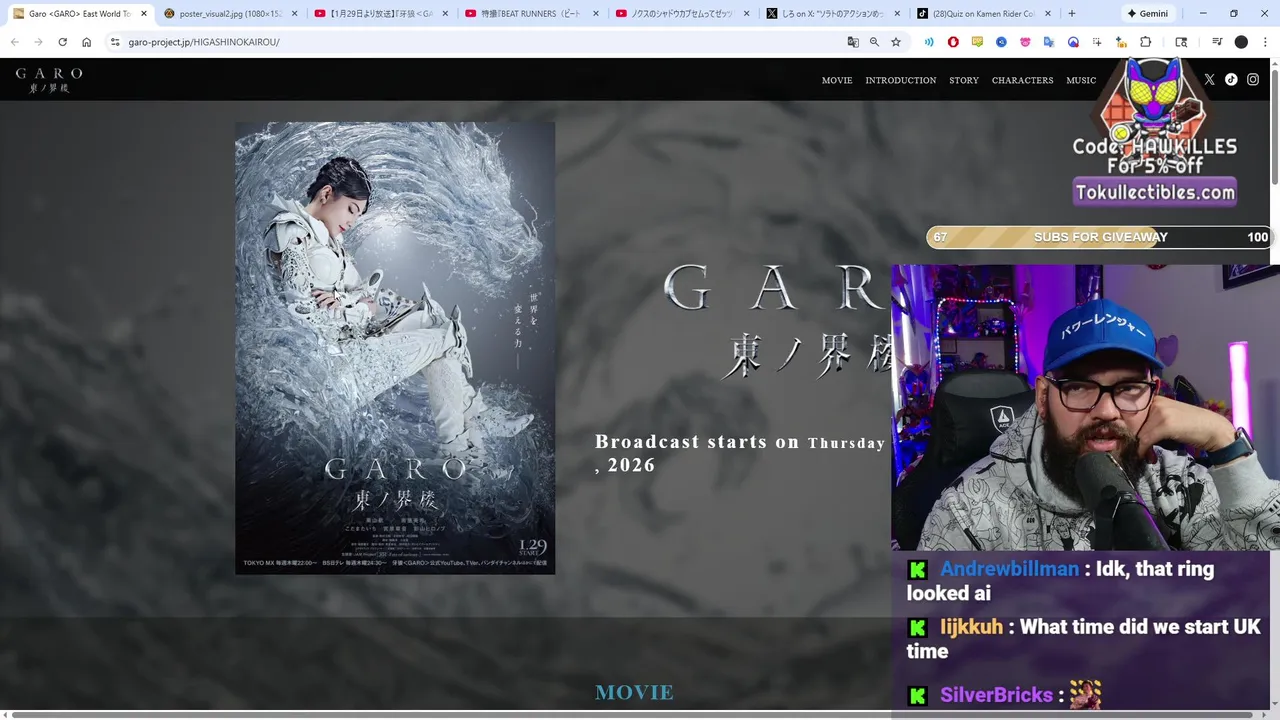Open GARO's Instagram social link
This screenshot has height=720, width=1280.
(1253, 80)
